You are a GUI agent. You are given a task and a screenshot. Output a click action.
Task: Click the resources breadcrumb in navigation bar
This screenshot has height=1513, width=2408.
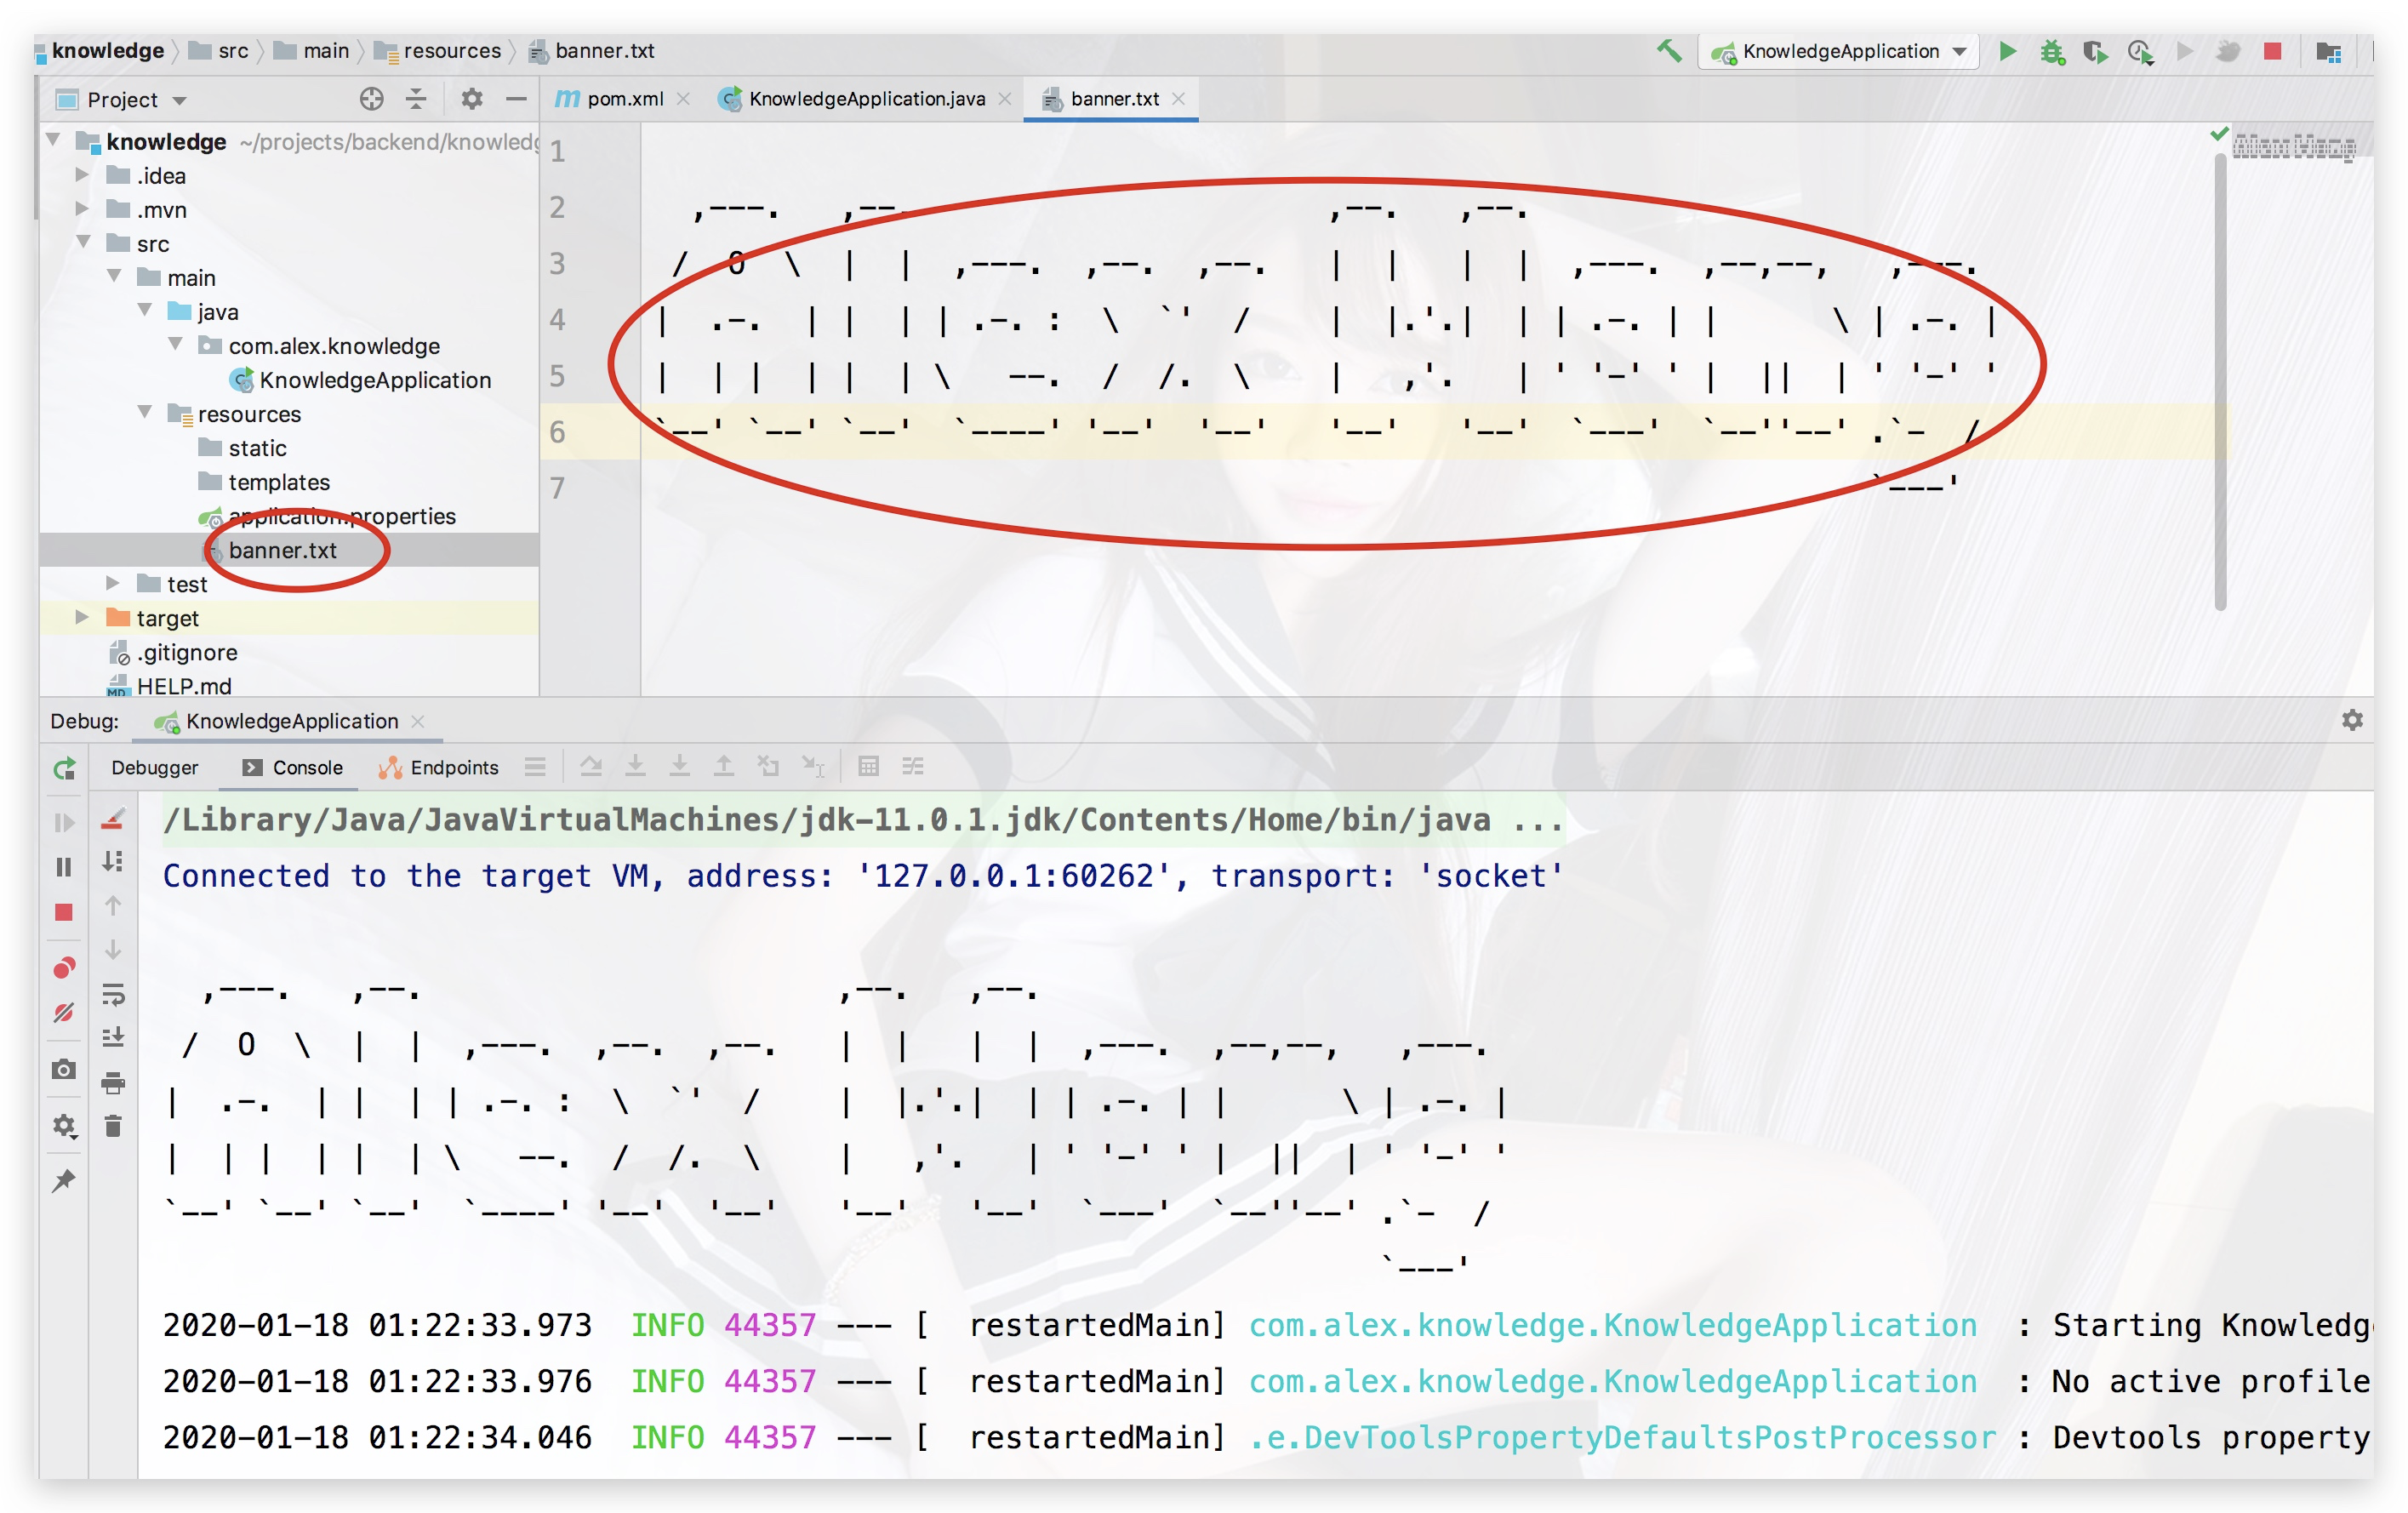[451, 51]
